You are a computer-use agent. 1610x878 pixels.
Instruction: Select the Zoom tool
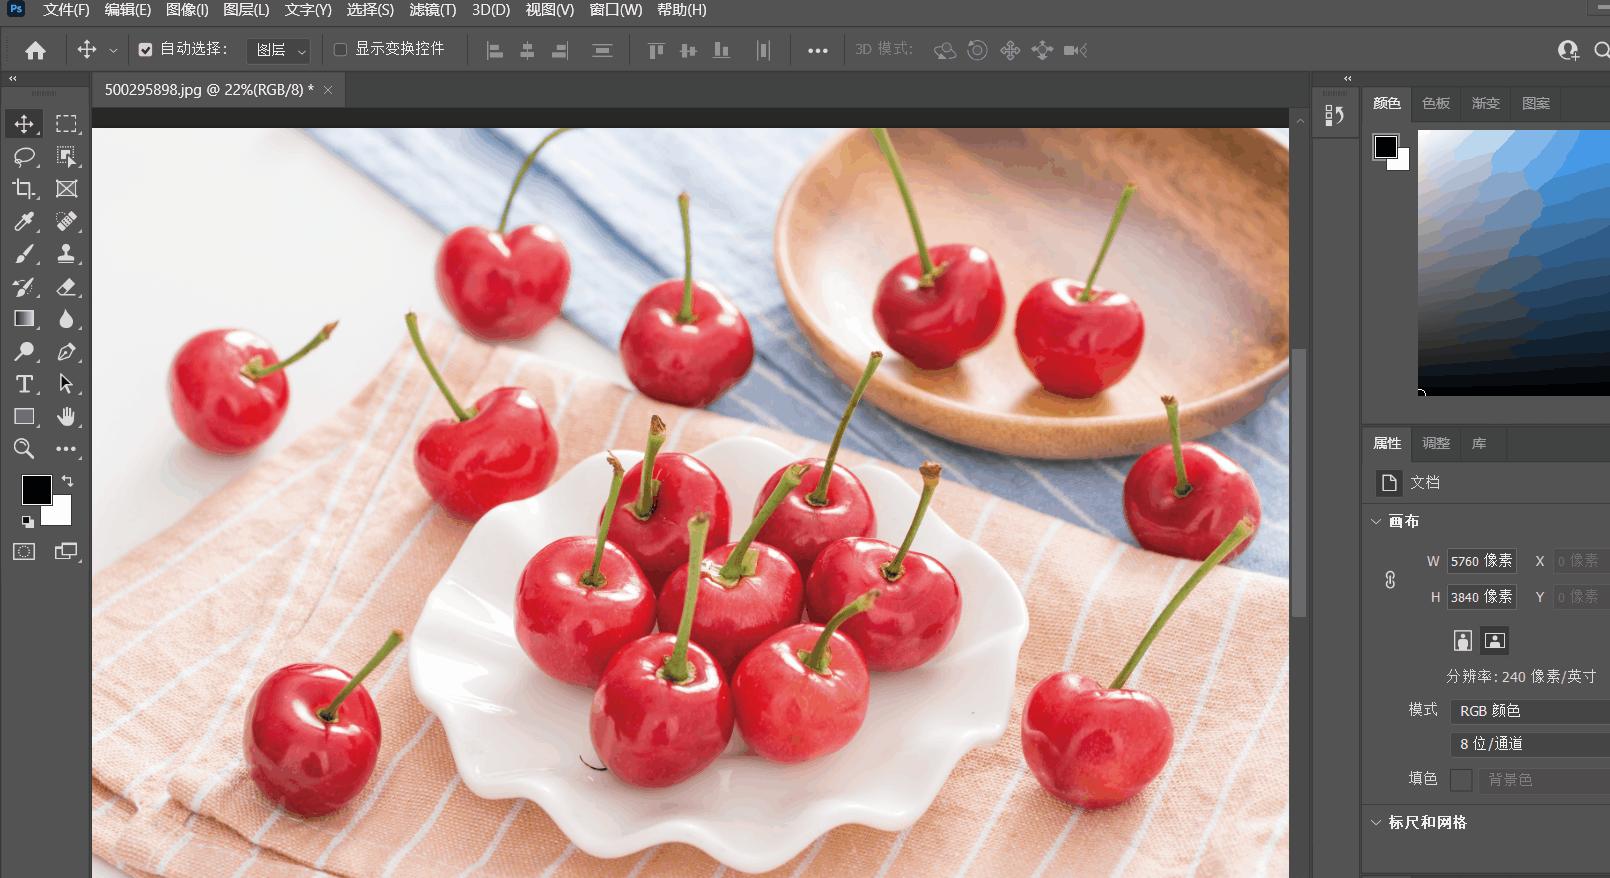[x=24, y=449]
